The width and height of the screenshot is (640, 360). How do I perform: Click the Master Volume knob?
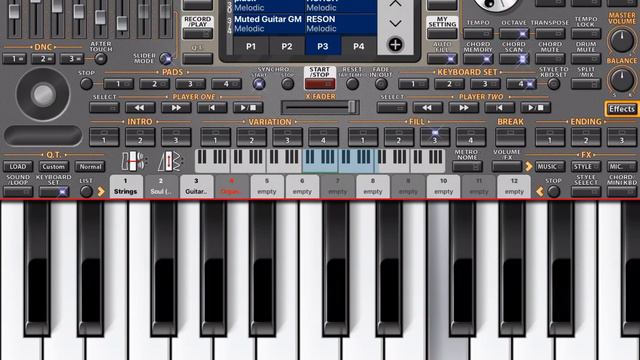click(622, 41)
